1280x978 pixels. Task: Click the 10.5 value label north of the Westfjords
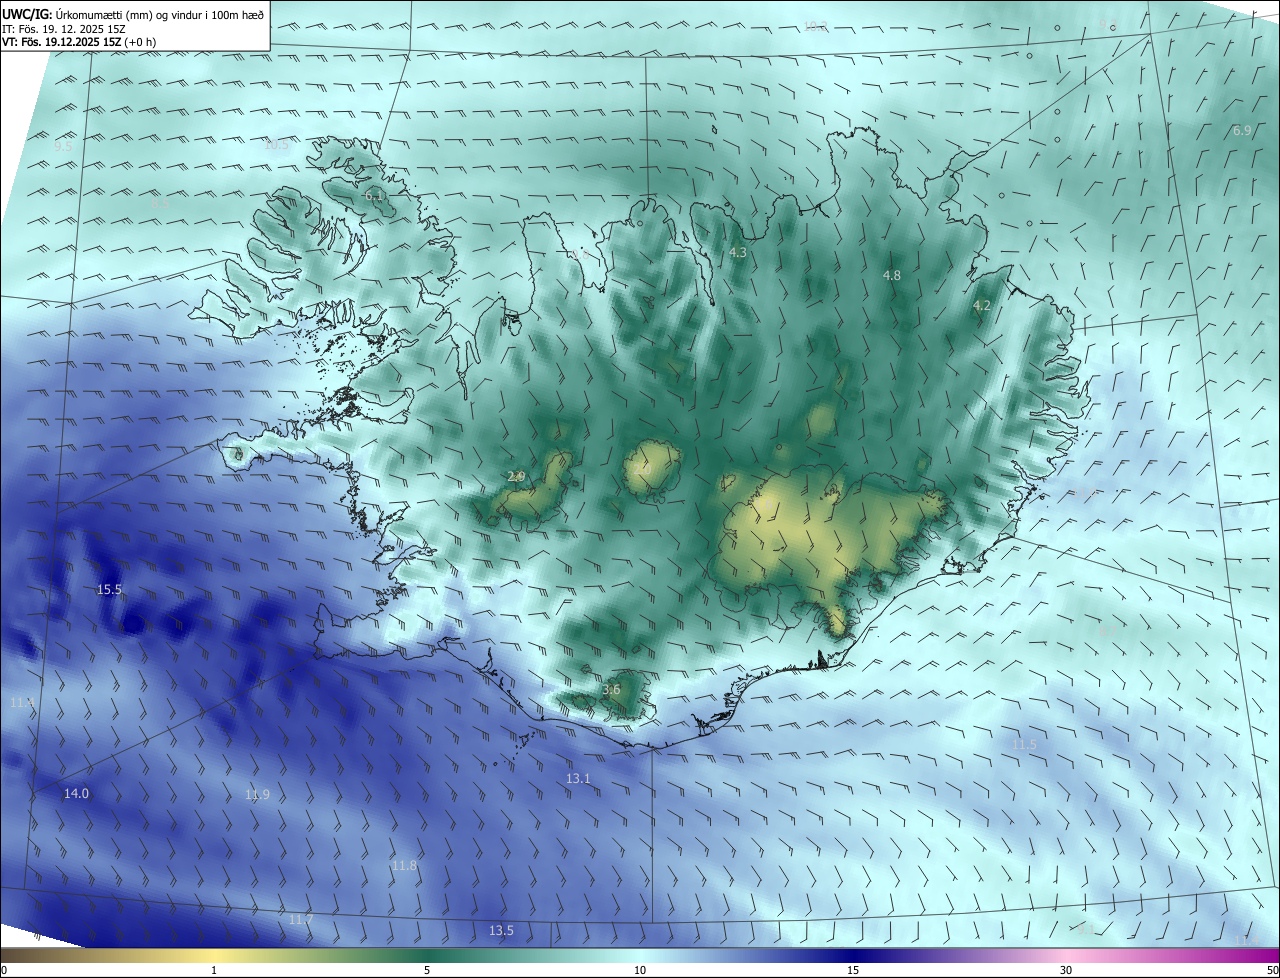coord(276,144)
